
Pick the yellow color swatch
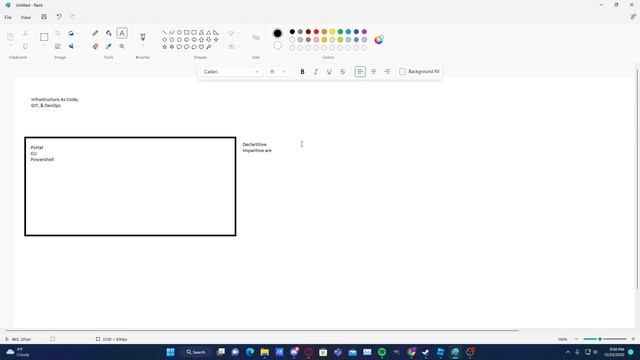pyautogui.click(x=332, y=31)
